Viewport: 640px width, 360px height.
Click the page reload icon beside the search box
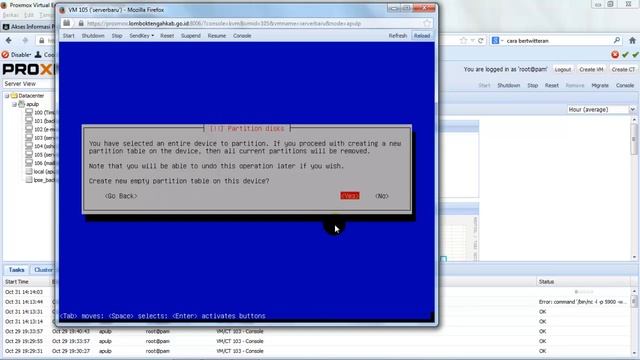(480, 40)
